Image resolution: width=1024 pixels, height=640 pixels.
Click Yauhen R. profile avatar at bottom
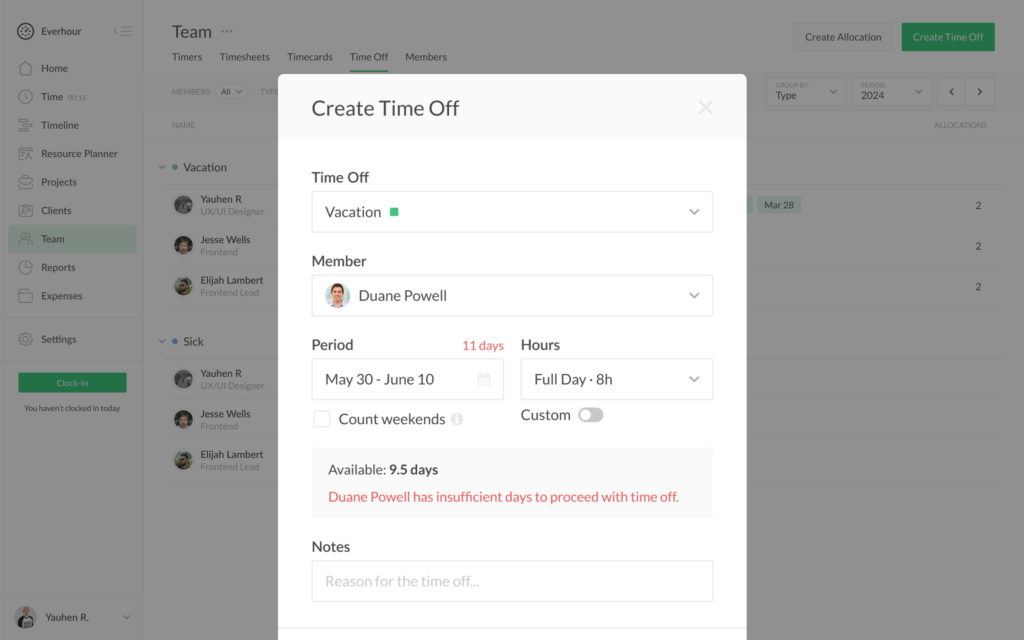click(x=25, y=617)
